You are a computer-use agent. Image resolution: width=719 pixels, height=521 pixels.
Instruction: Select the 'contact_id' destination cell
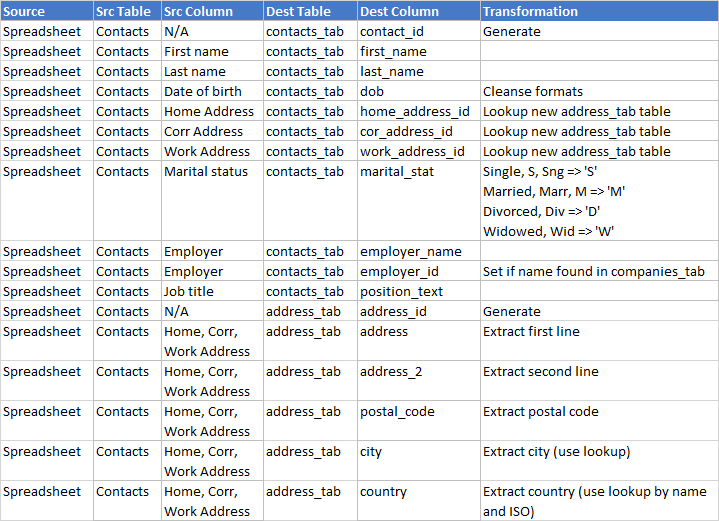click(392, 32)
